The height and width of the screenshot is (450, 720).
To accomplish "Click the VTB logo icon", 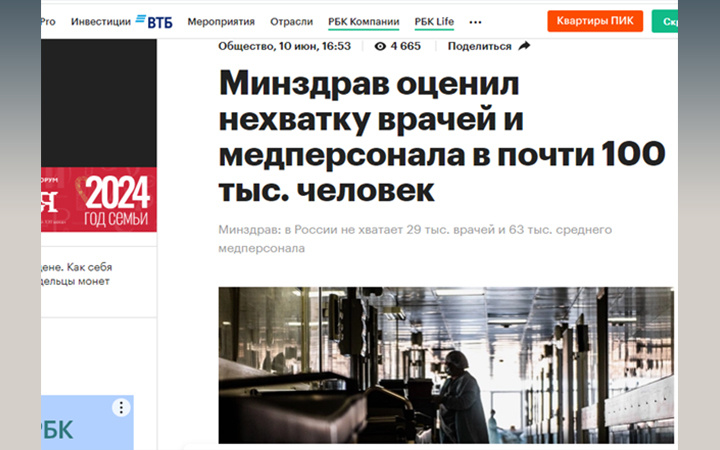I will point(154,22).
